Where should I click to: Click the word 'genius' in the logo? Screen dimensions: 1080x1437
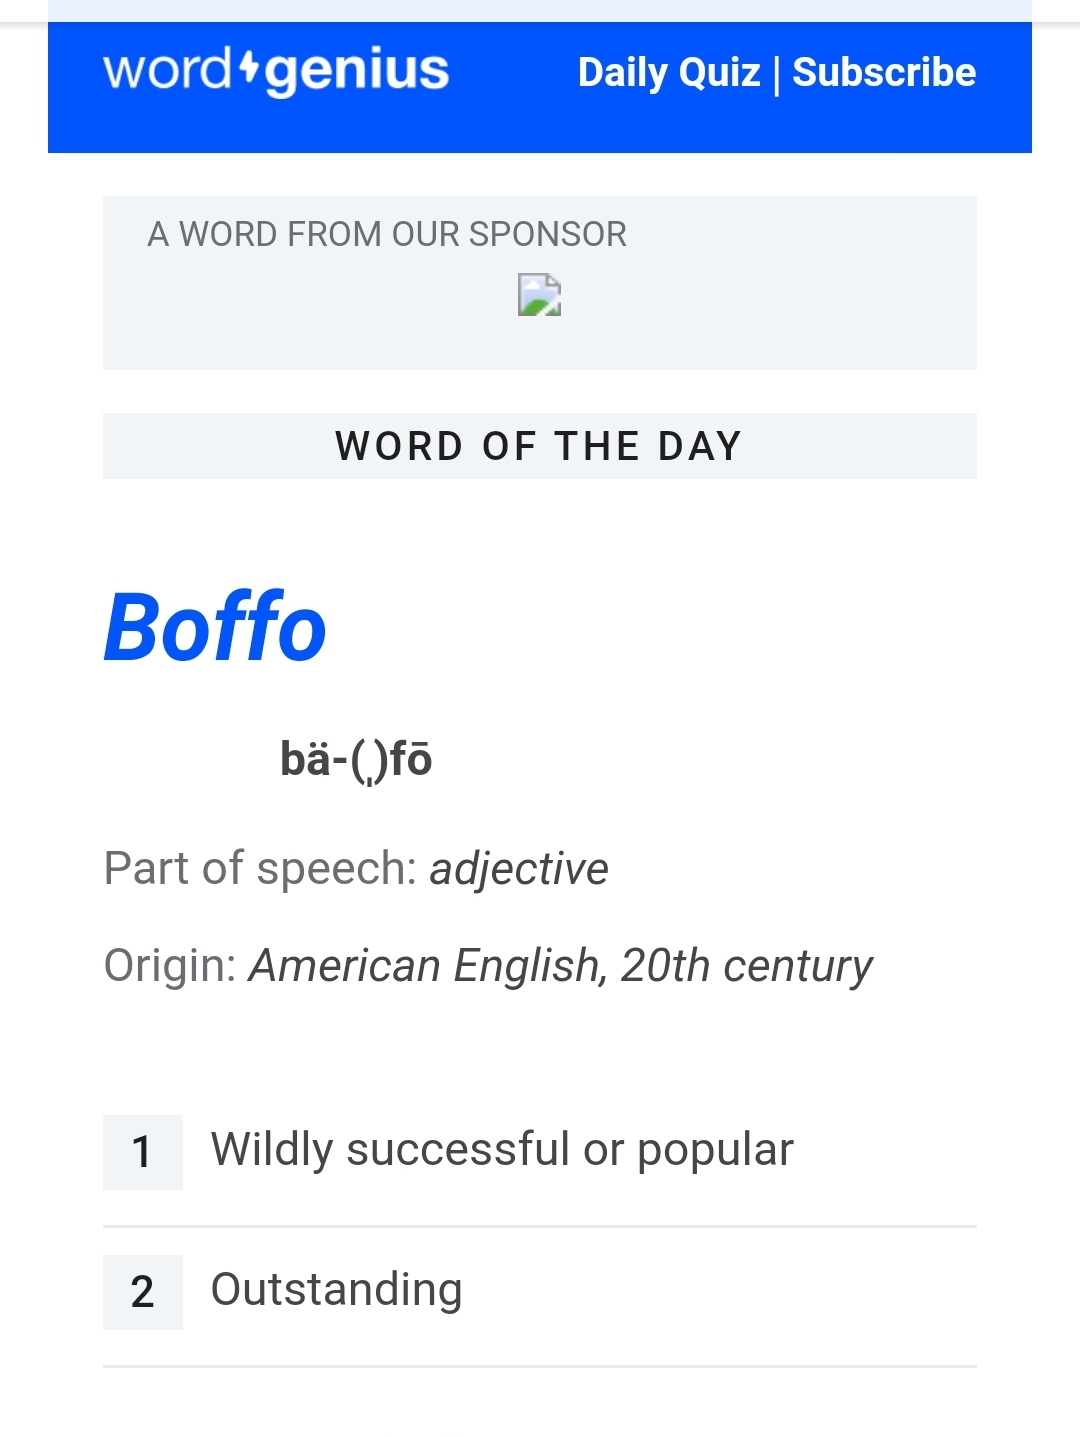tap(357, 71)
